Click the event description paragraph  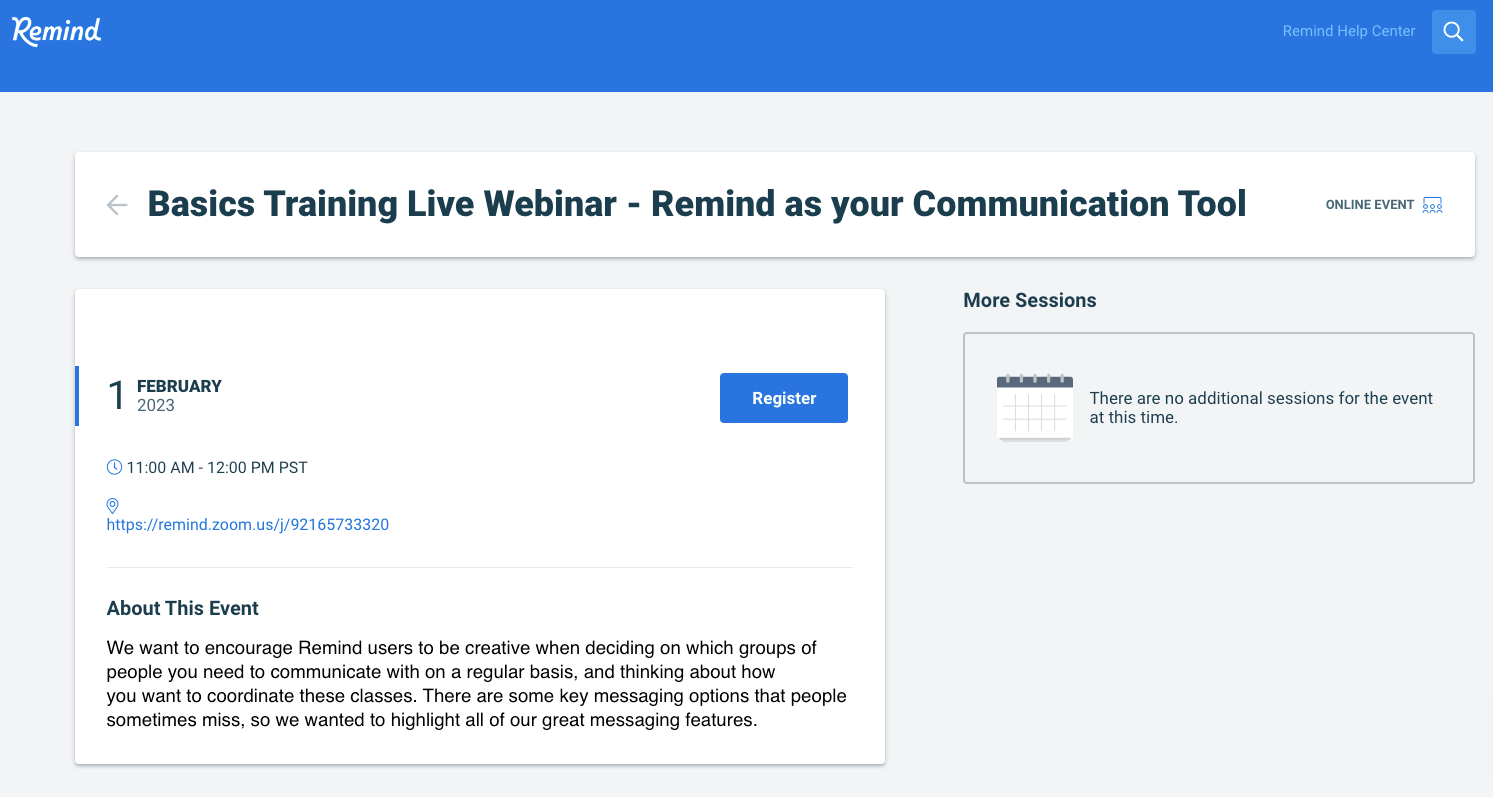476,684
